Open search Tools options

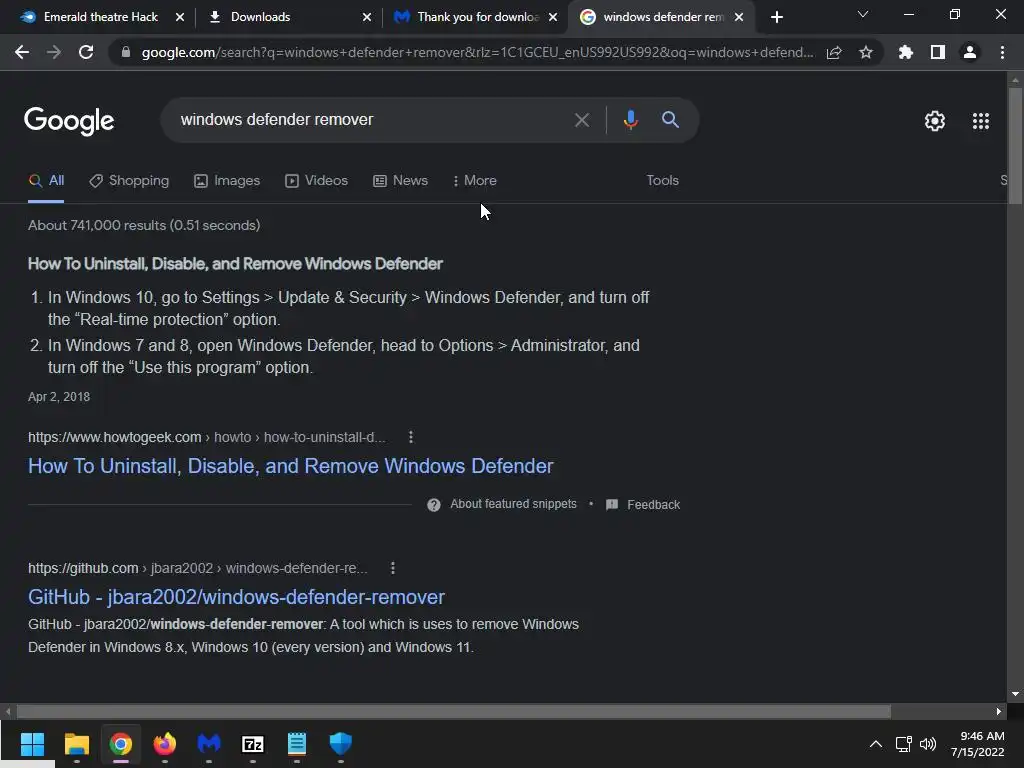[662, 181]
